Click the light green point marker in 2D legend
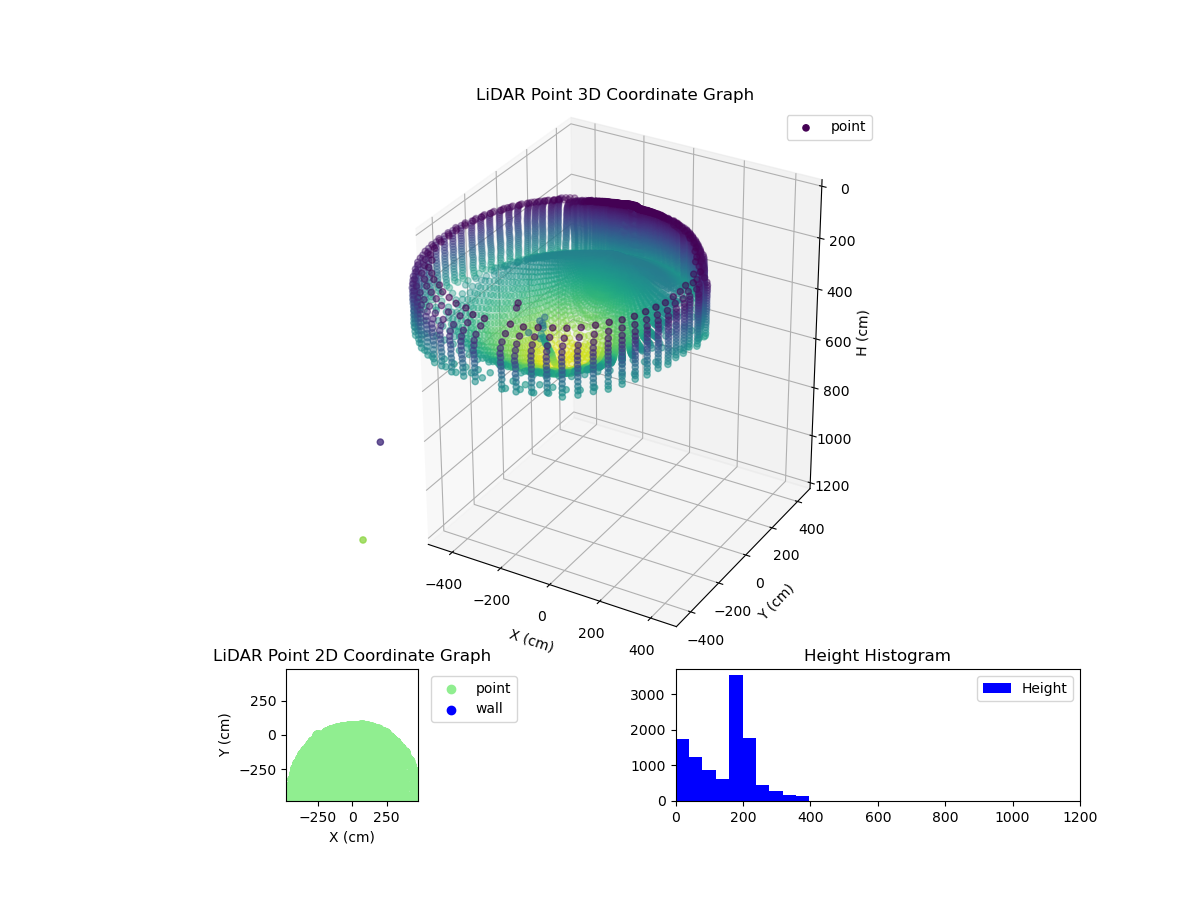 [451, 689]
